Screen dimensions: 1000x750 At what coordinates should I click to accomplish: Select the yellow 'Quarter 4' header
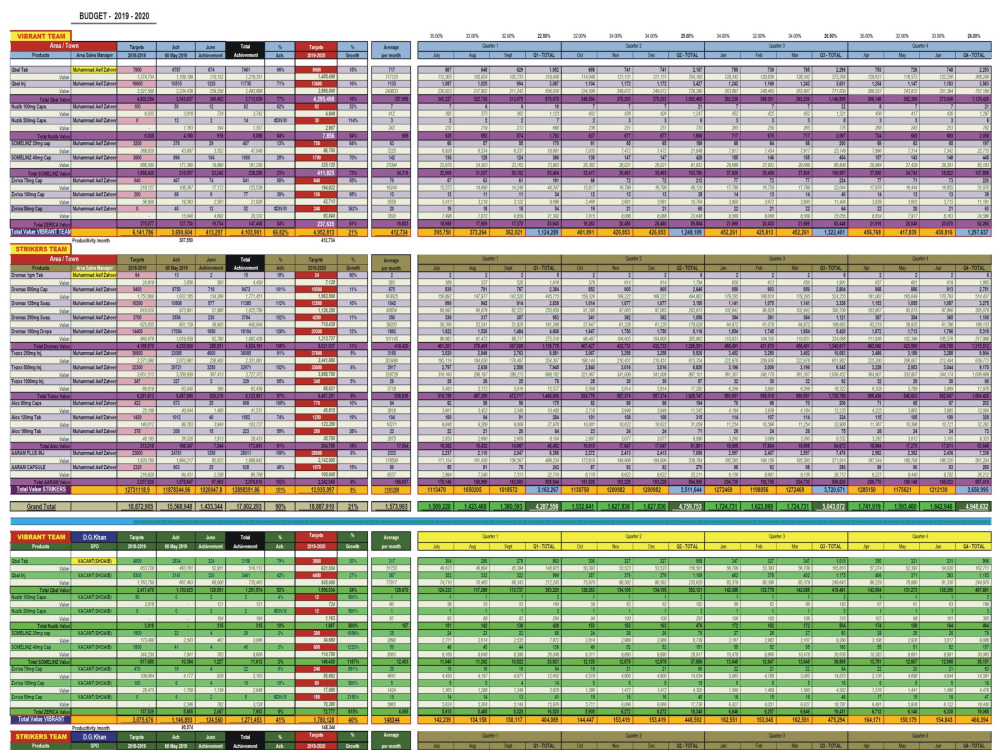pyautogui.click(x=919, y=536)
